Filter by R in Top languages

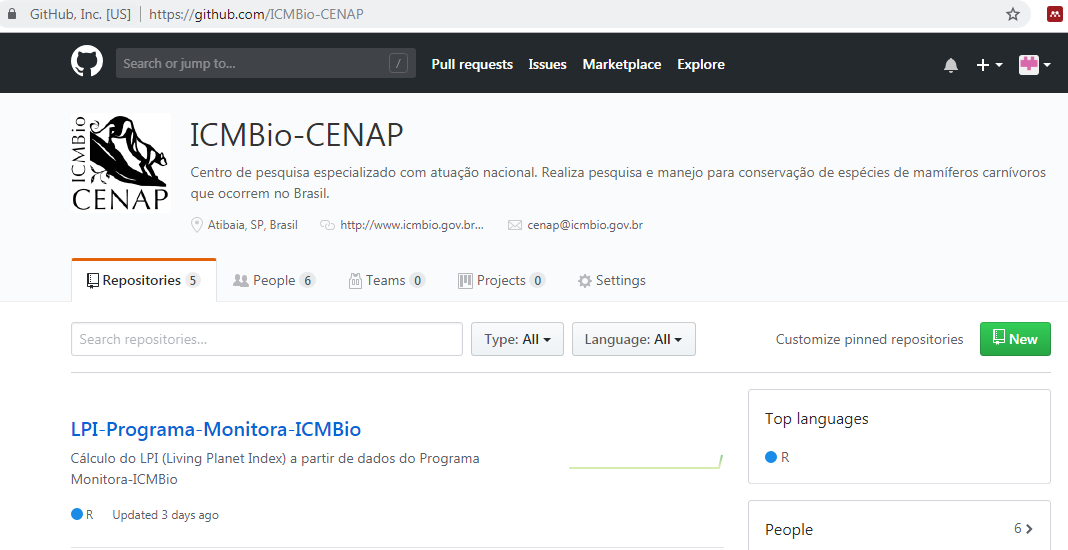tap(777, 457)
